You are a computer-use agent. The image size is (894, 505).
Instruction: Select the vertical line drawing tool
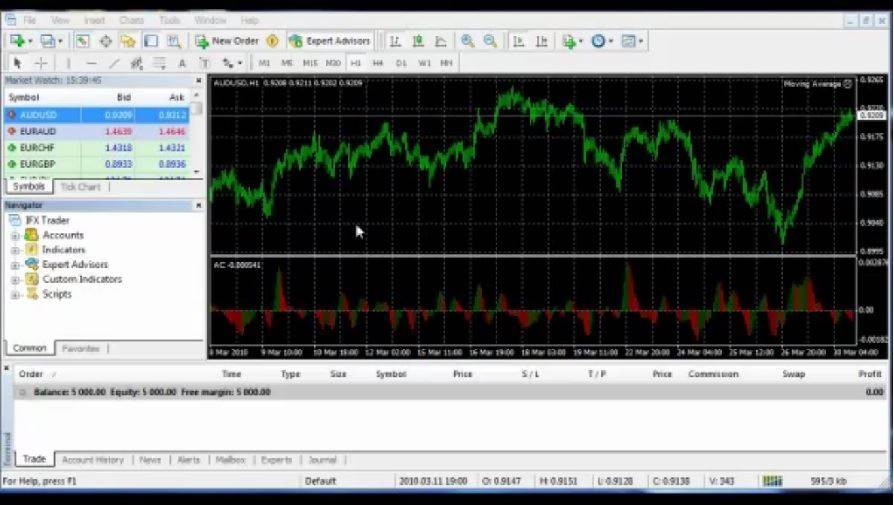click(x=68, y=63)
